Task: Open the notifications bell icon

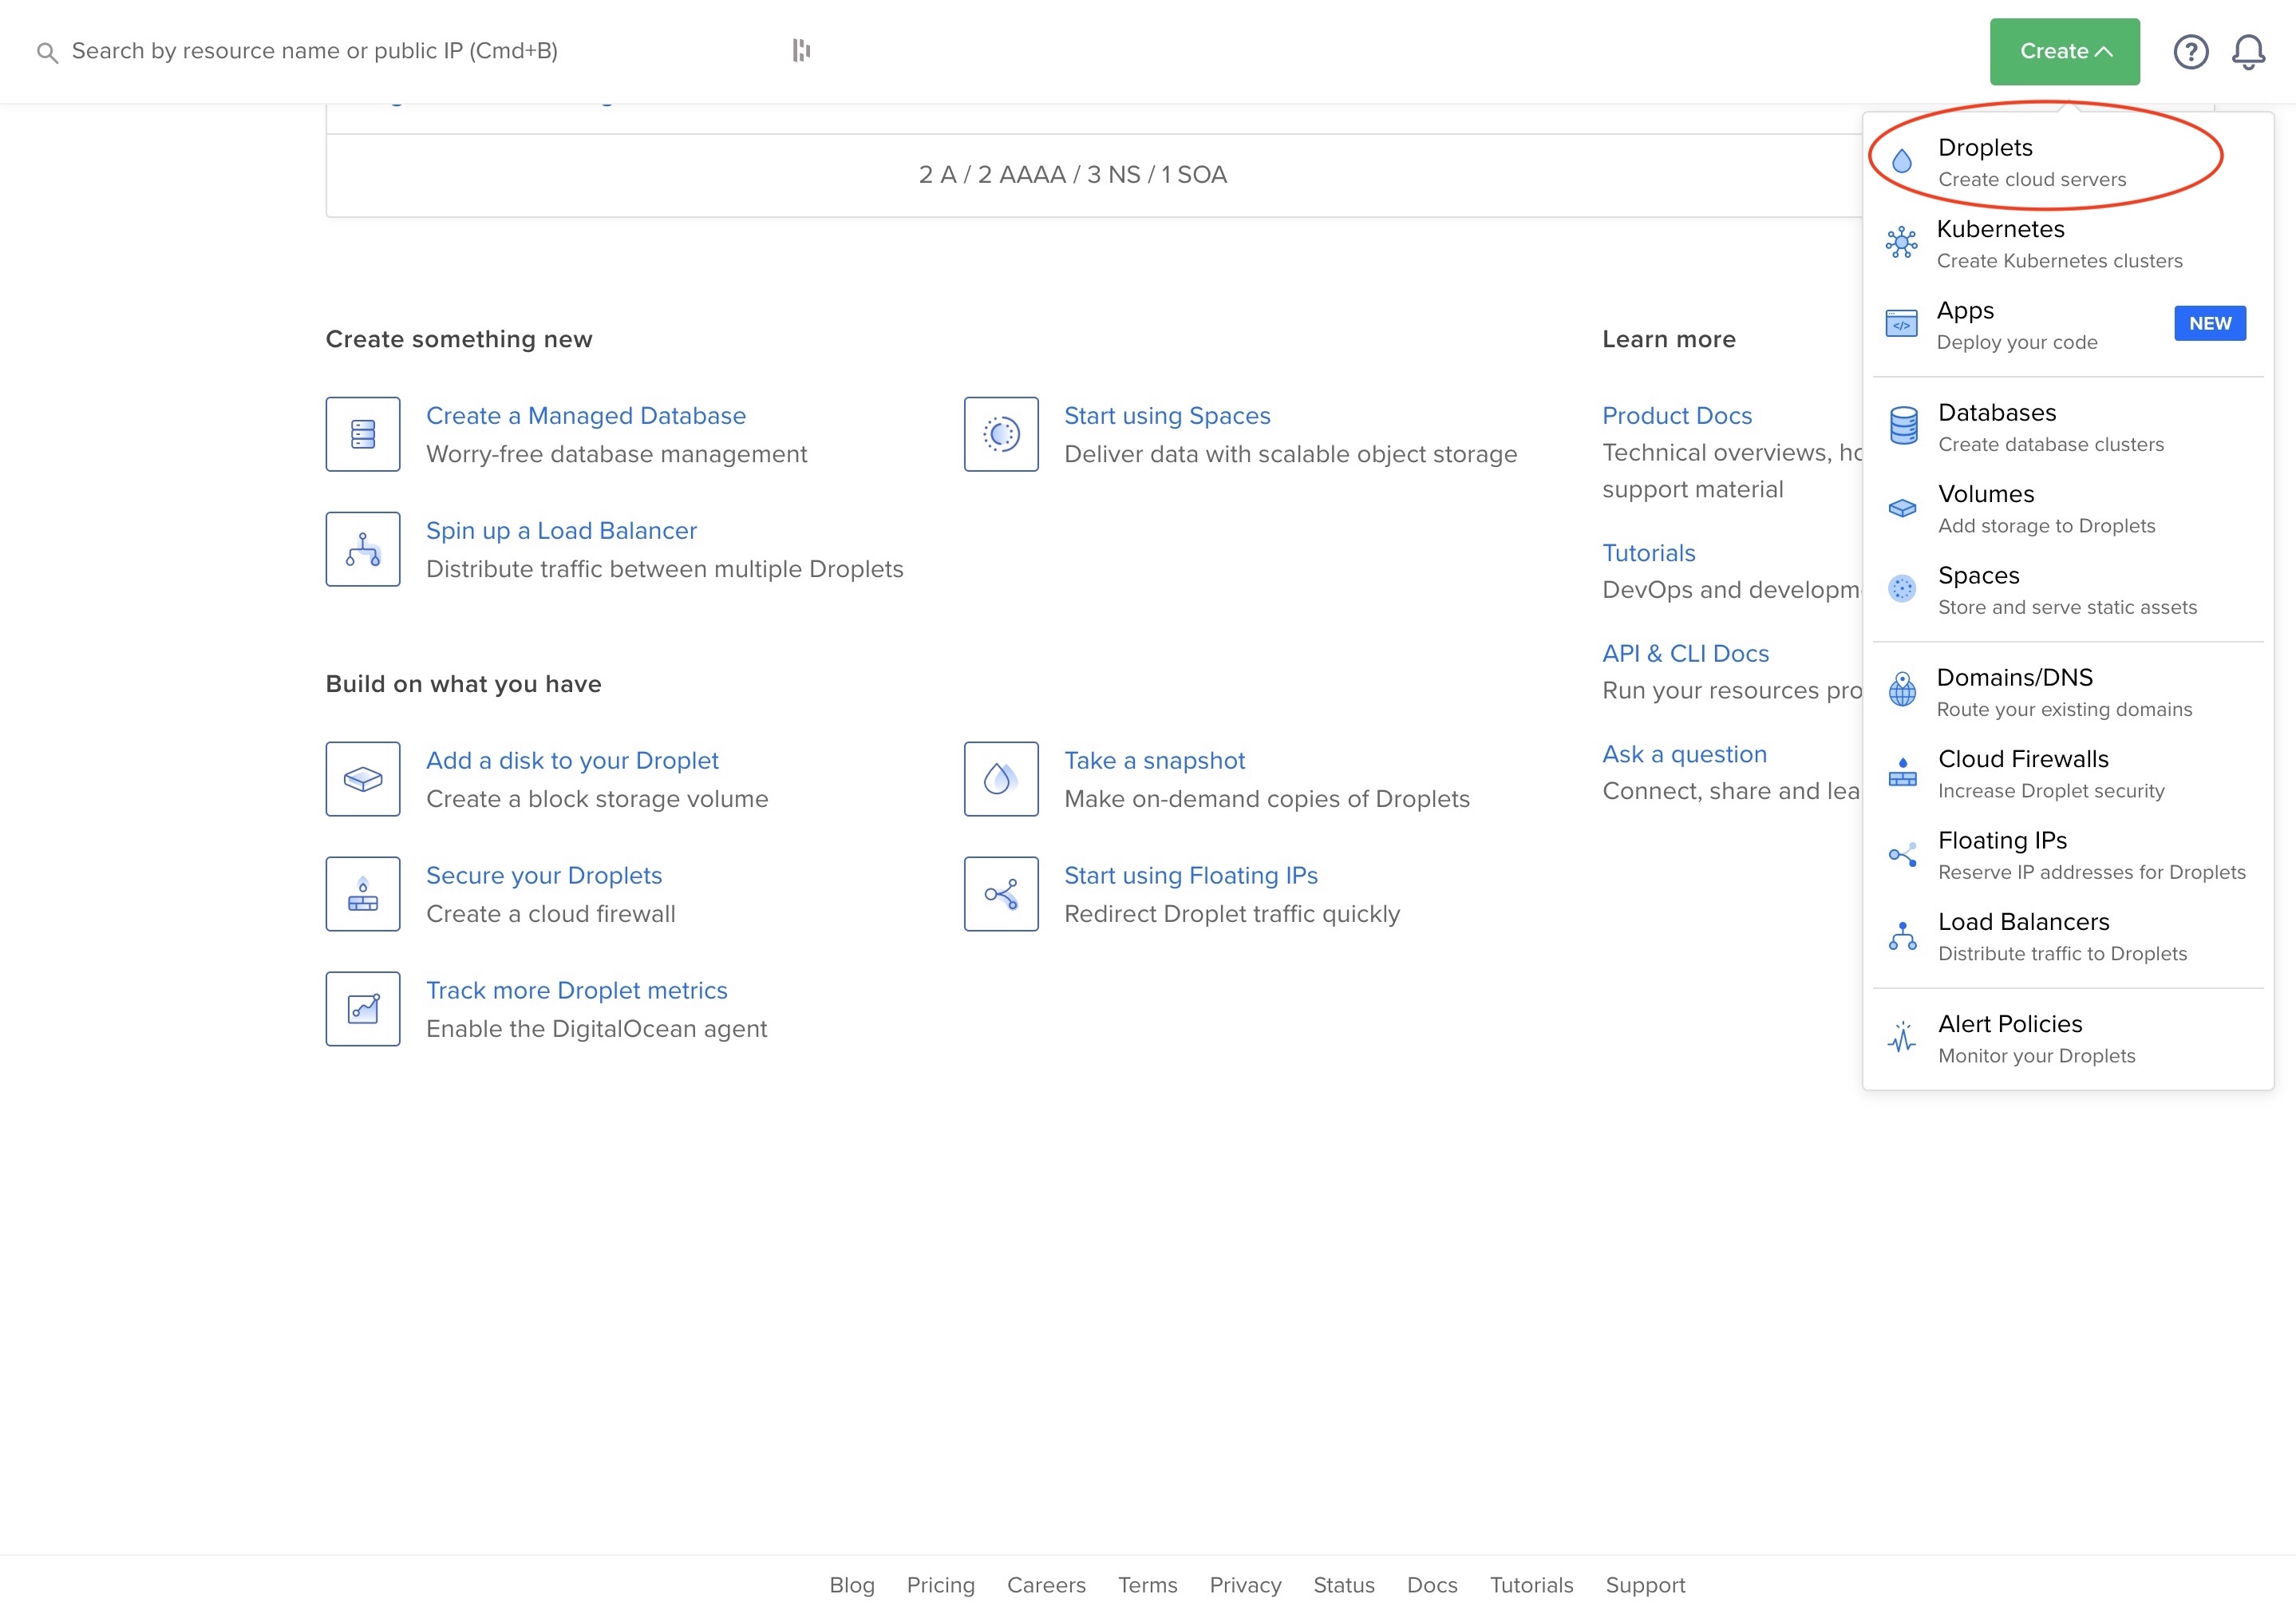Action: (x=2248, y=51)
